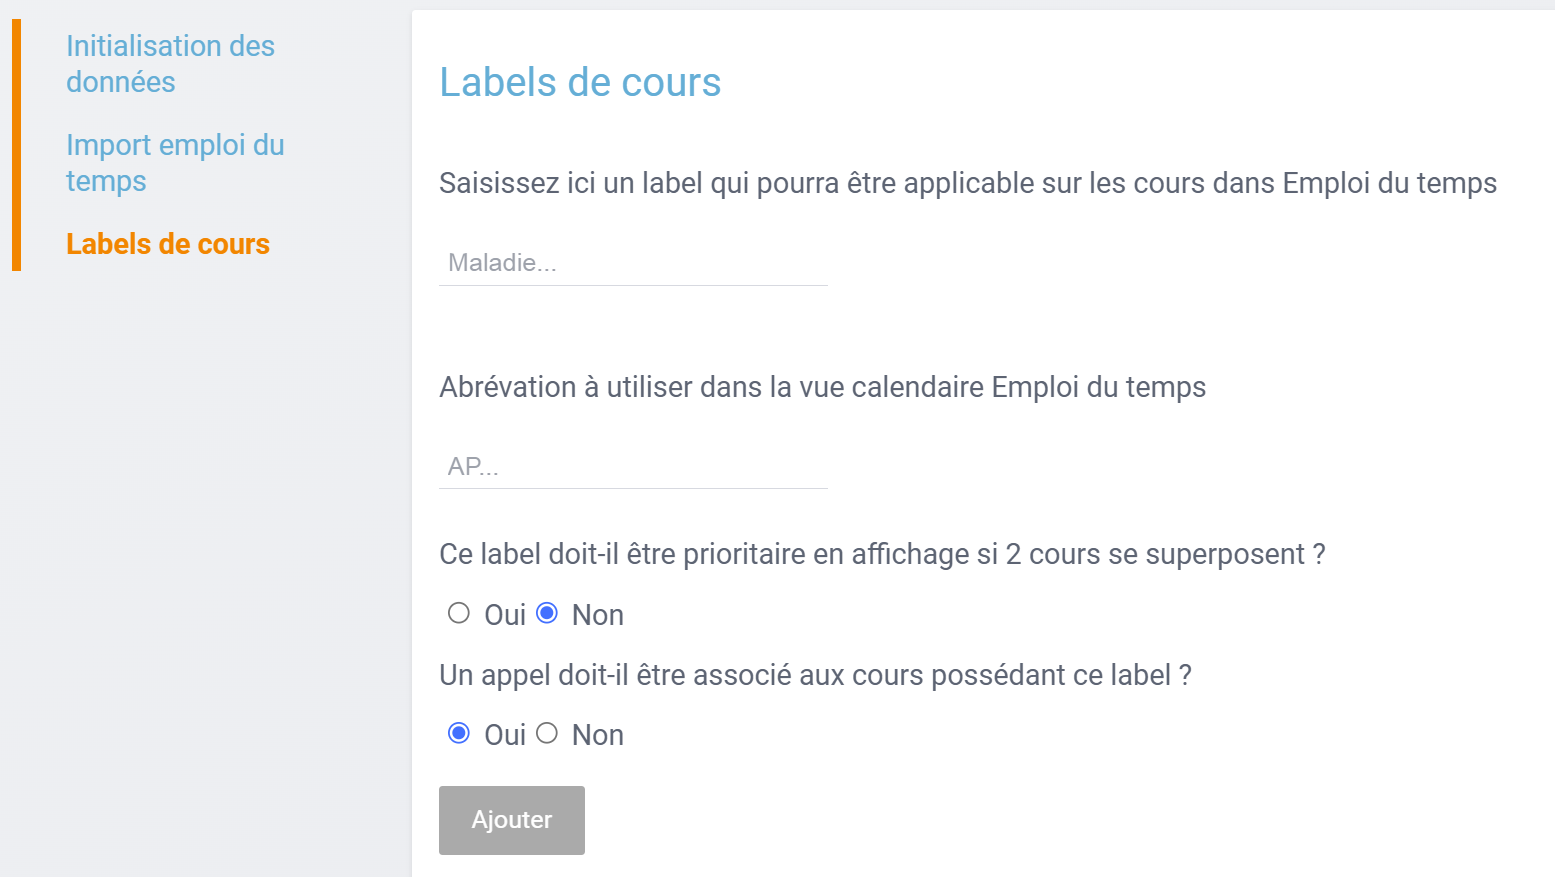Click the 'Abrévation à utiliser' description text
1555x877 pixels.
pyautogui.click(x=822, y=387)
